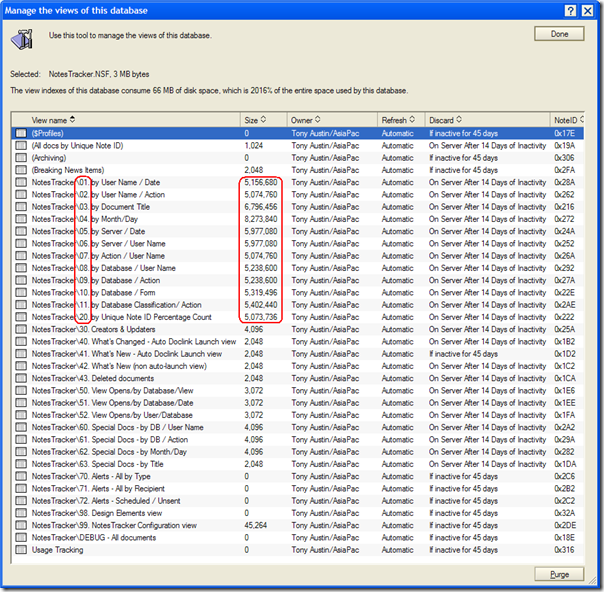This screenshot has height=592, width=604.
Task: Select row 60. Special Docs - by DB / User Name
Action: [297, 427]
